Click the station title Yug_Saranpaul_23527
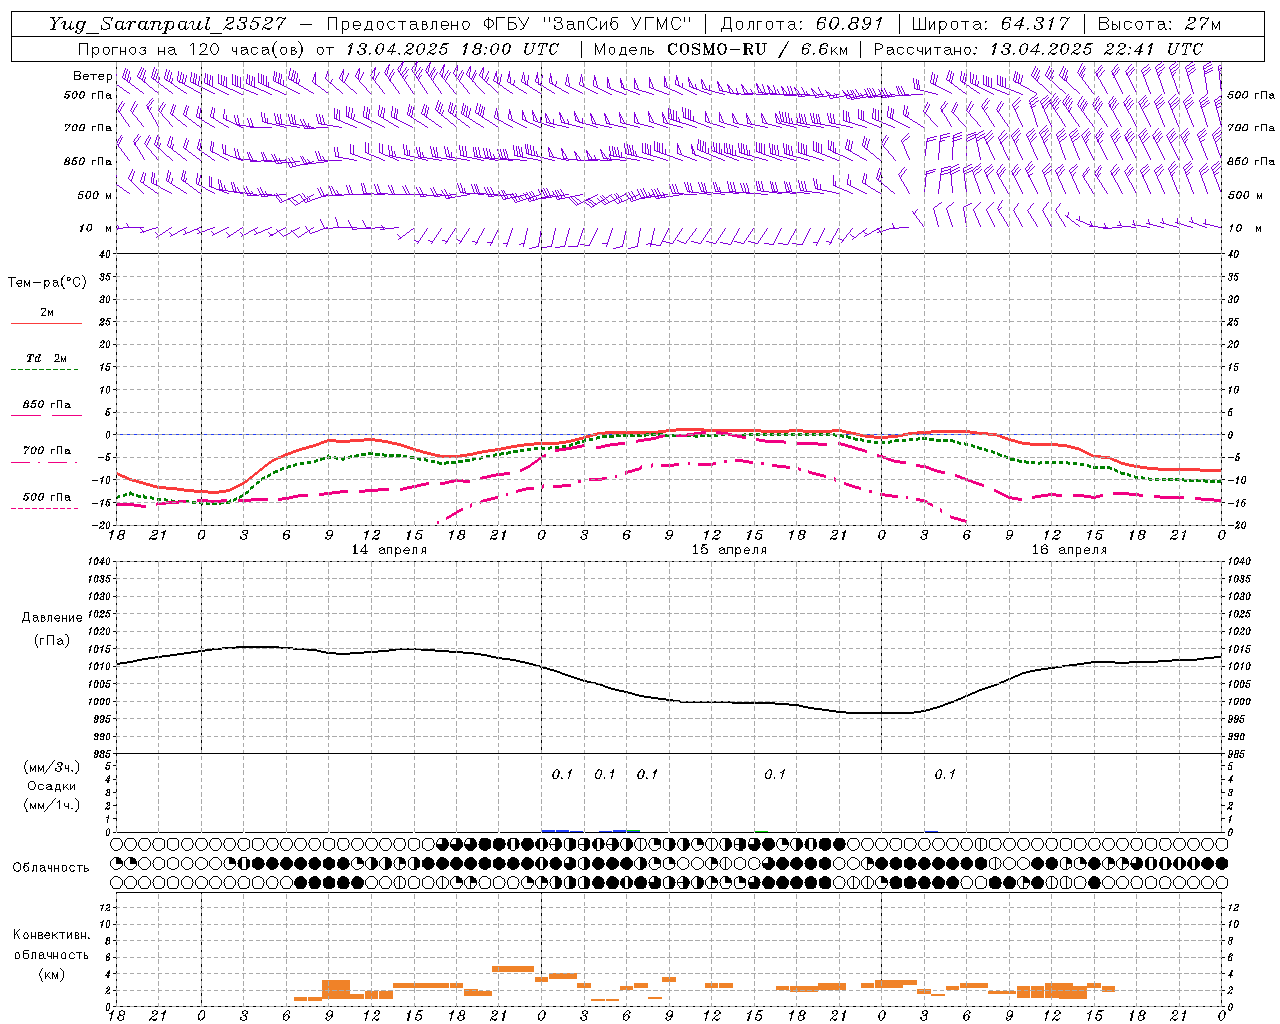Screen dimensions: 1280x1024 click(x=167, y=24)
